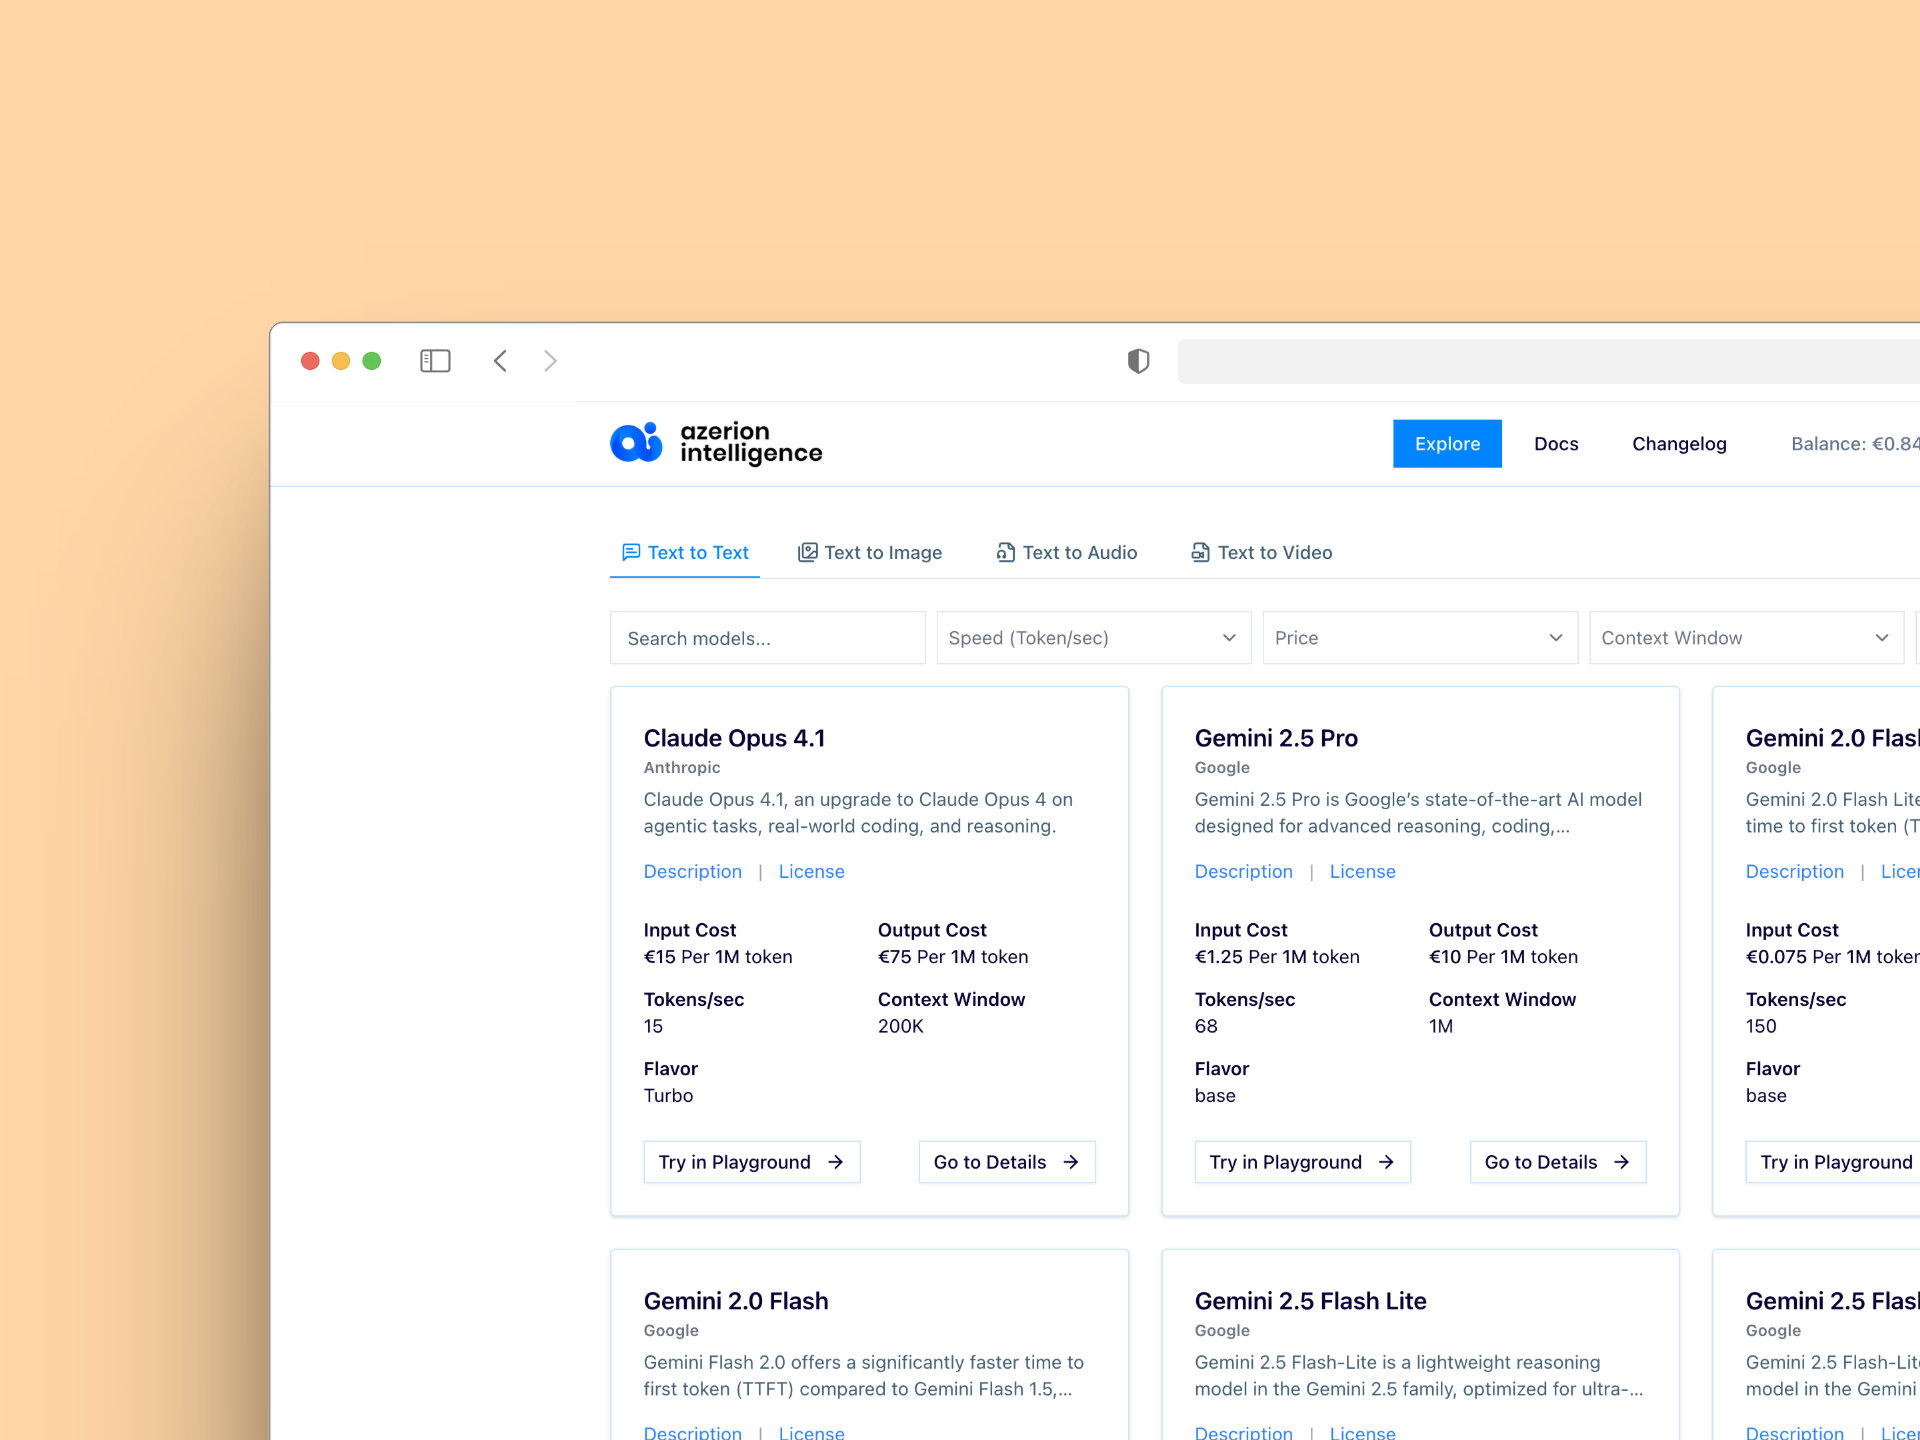
Task: Expand the Context Window dropdown
Action: (1746, 638)
